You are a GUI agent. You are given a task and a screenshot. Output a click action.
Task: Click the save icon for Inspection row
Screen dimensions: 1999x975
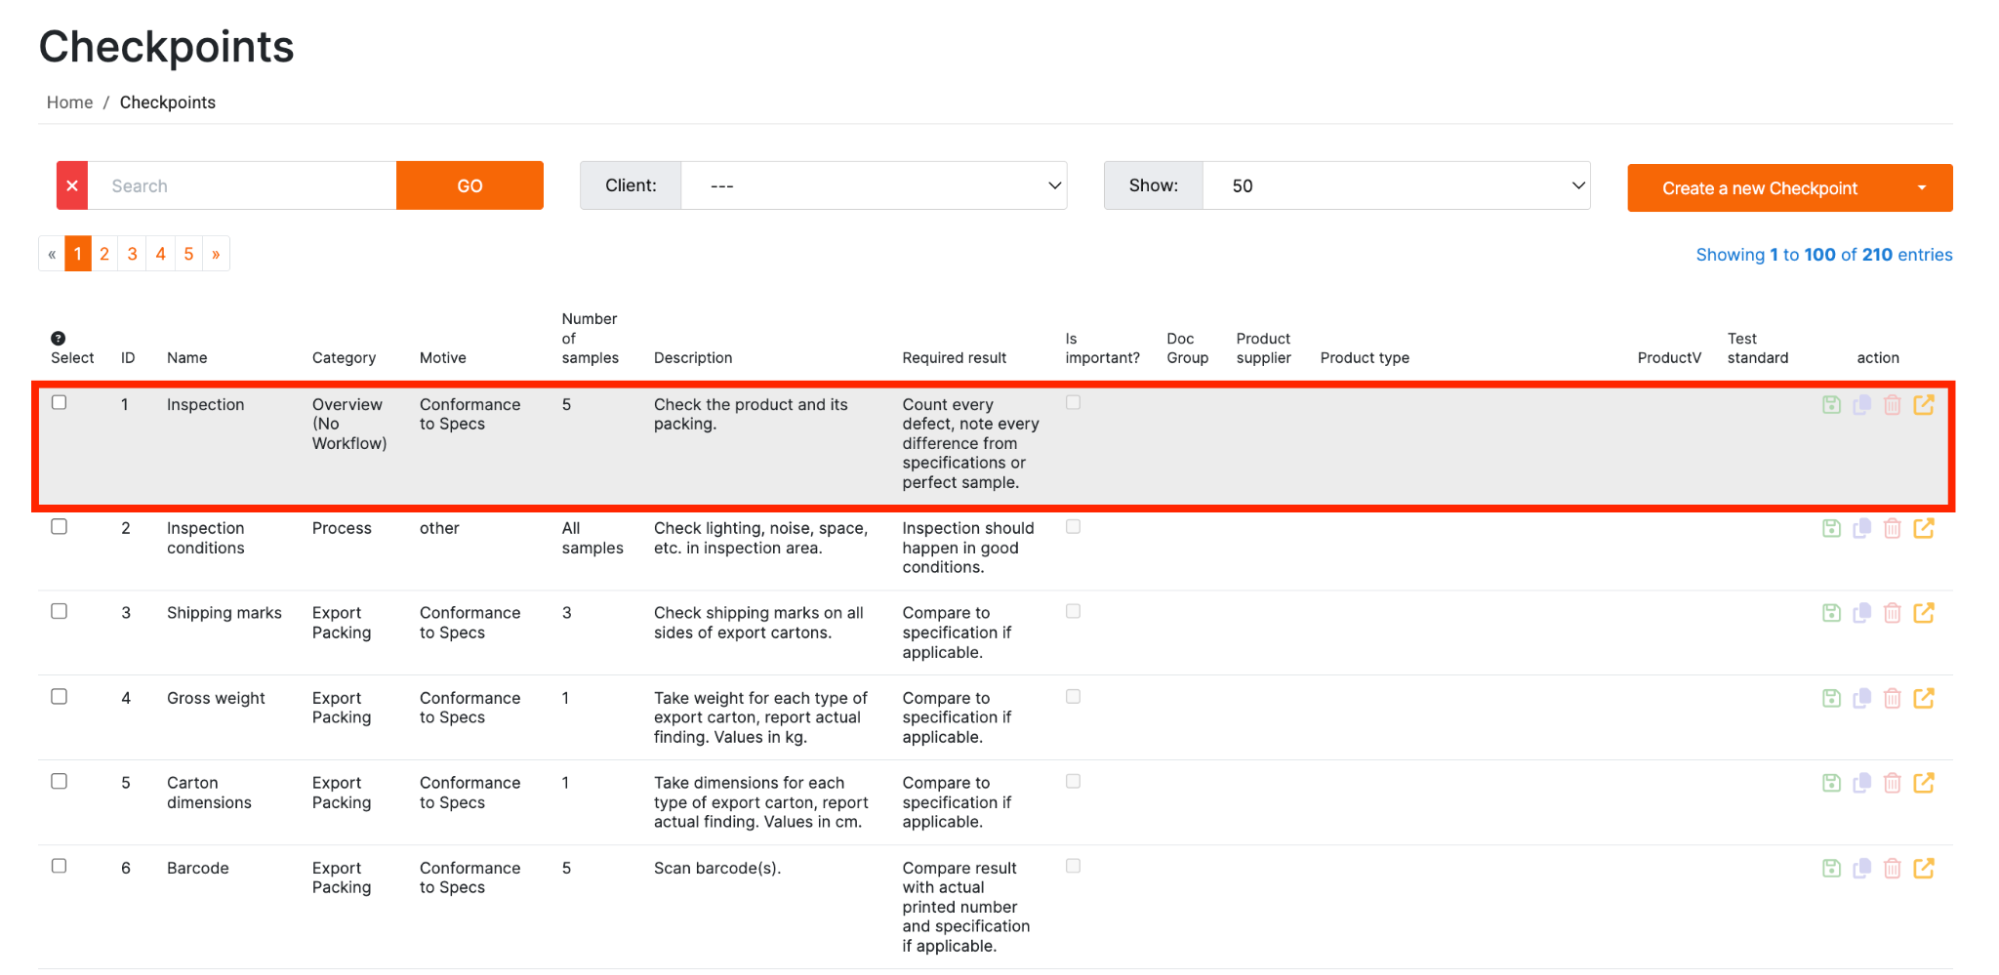[x=1830, y=405]
